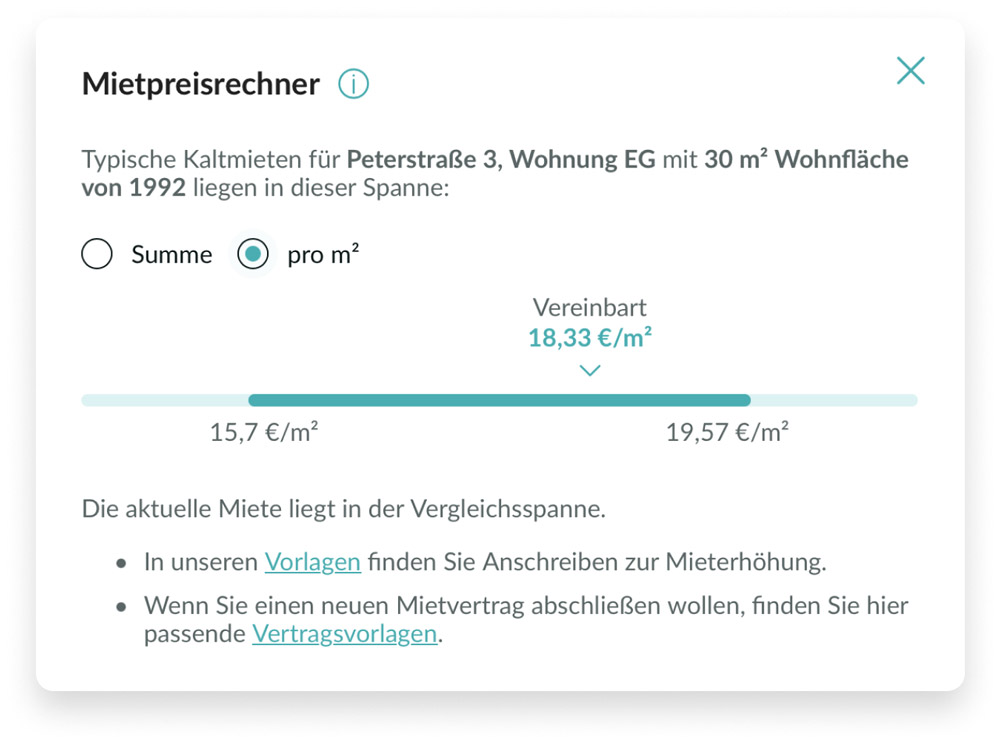Viewport: 1000px width, 744px height.
Task: Click the Summe option label
Action: [172, 255]
